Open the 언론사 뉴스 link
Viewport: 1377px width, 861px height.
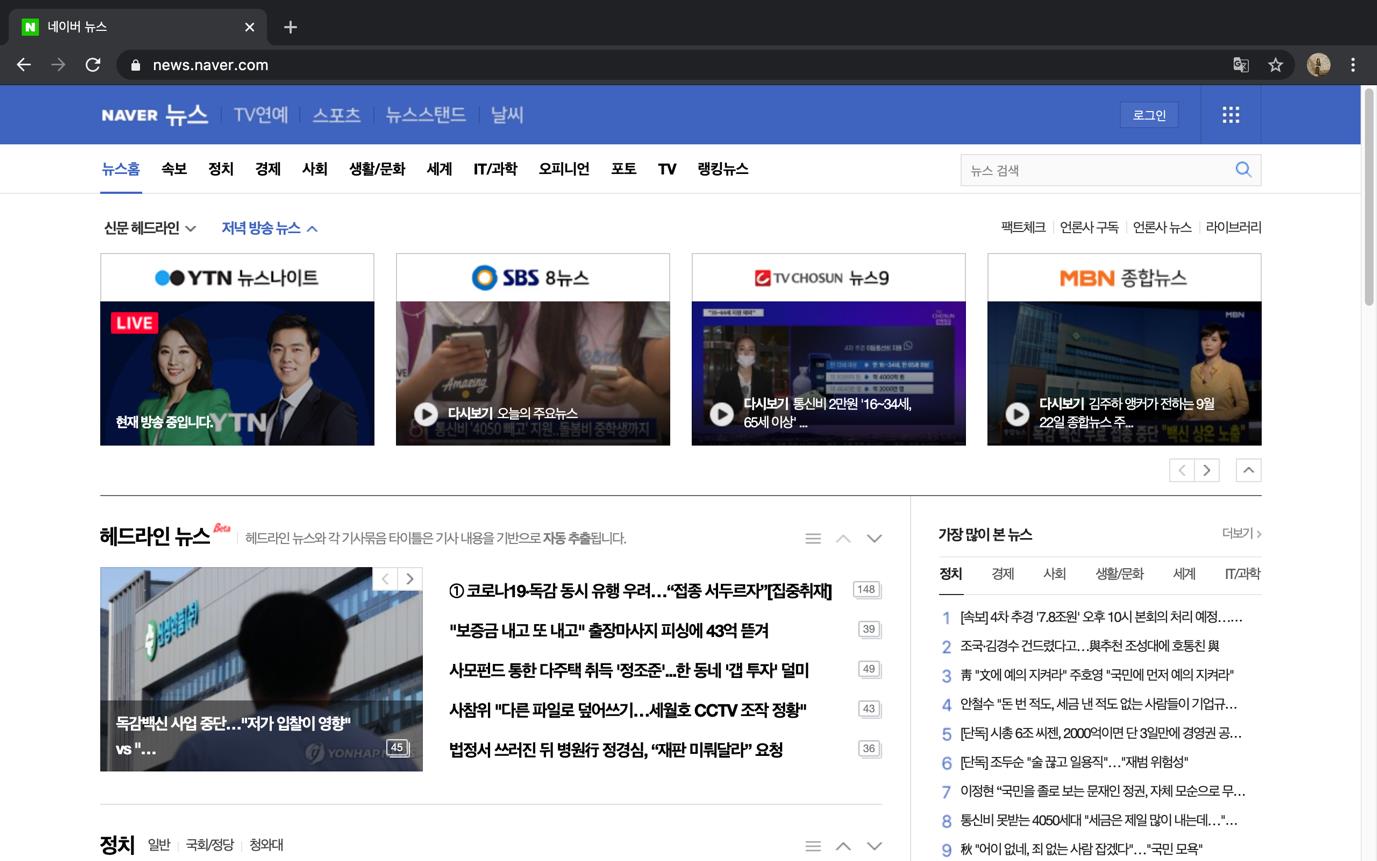[x=1162, y=228]
